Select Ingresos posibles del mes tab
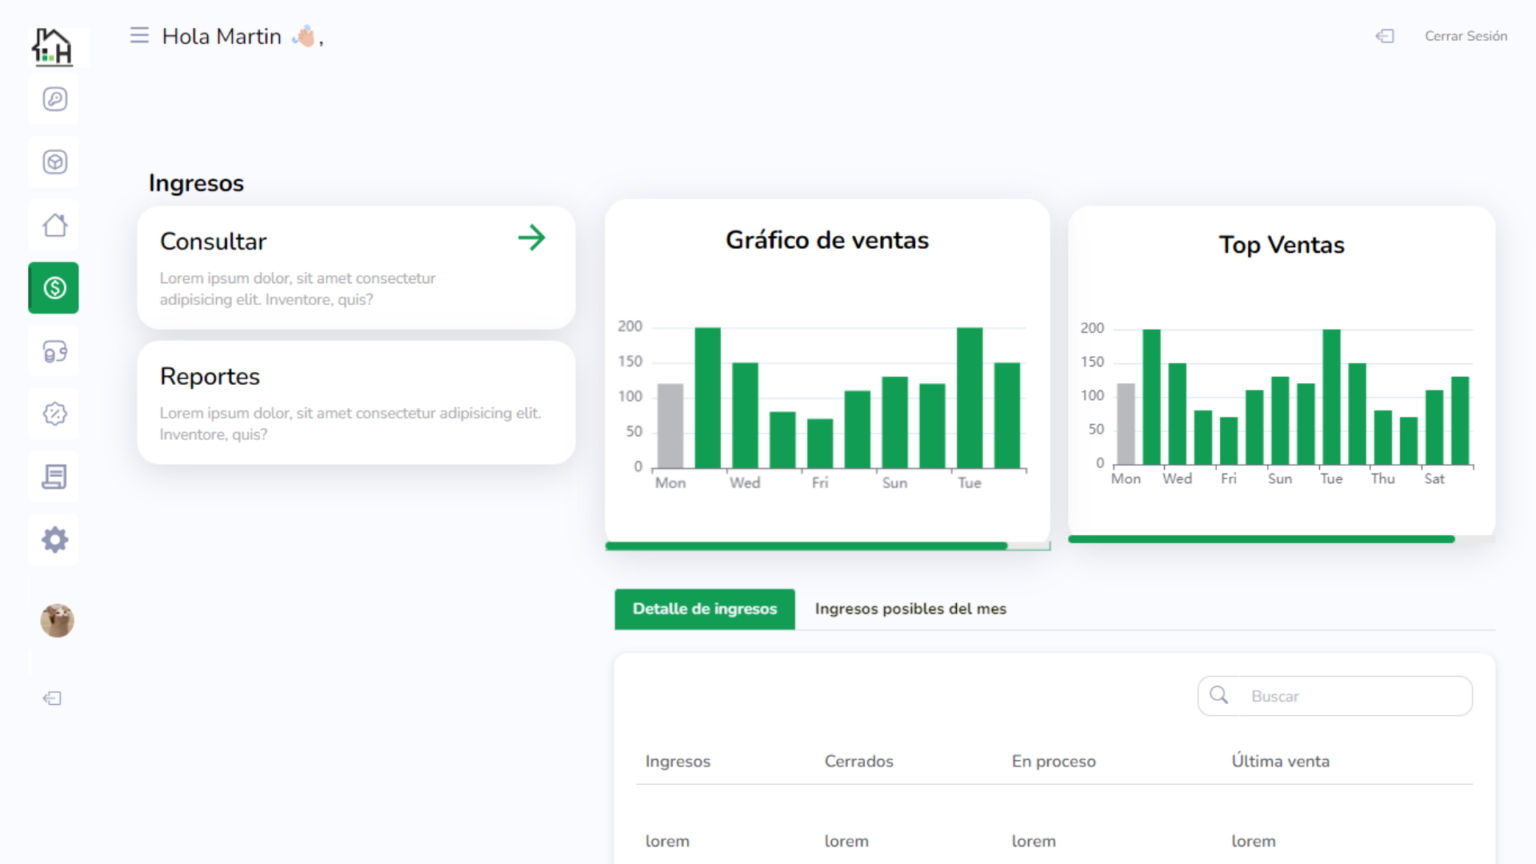 pos(910,609)
